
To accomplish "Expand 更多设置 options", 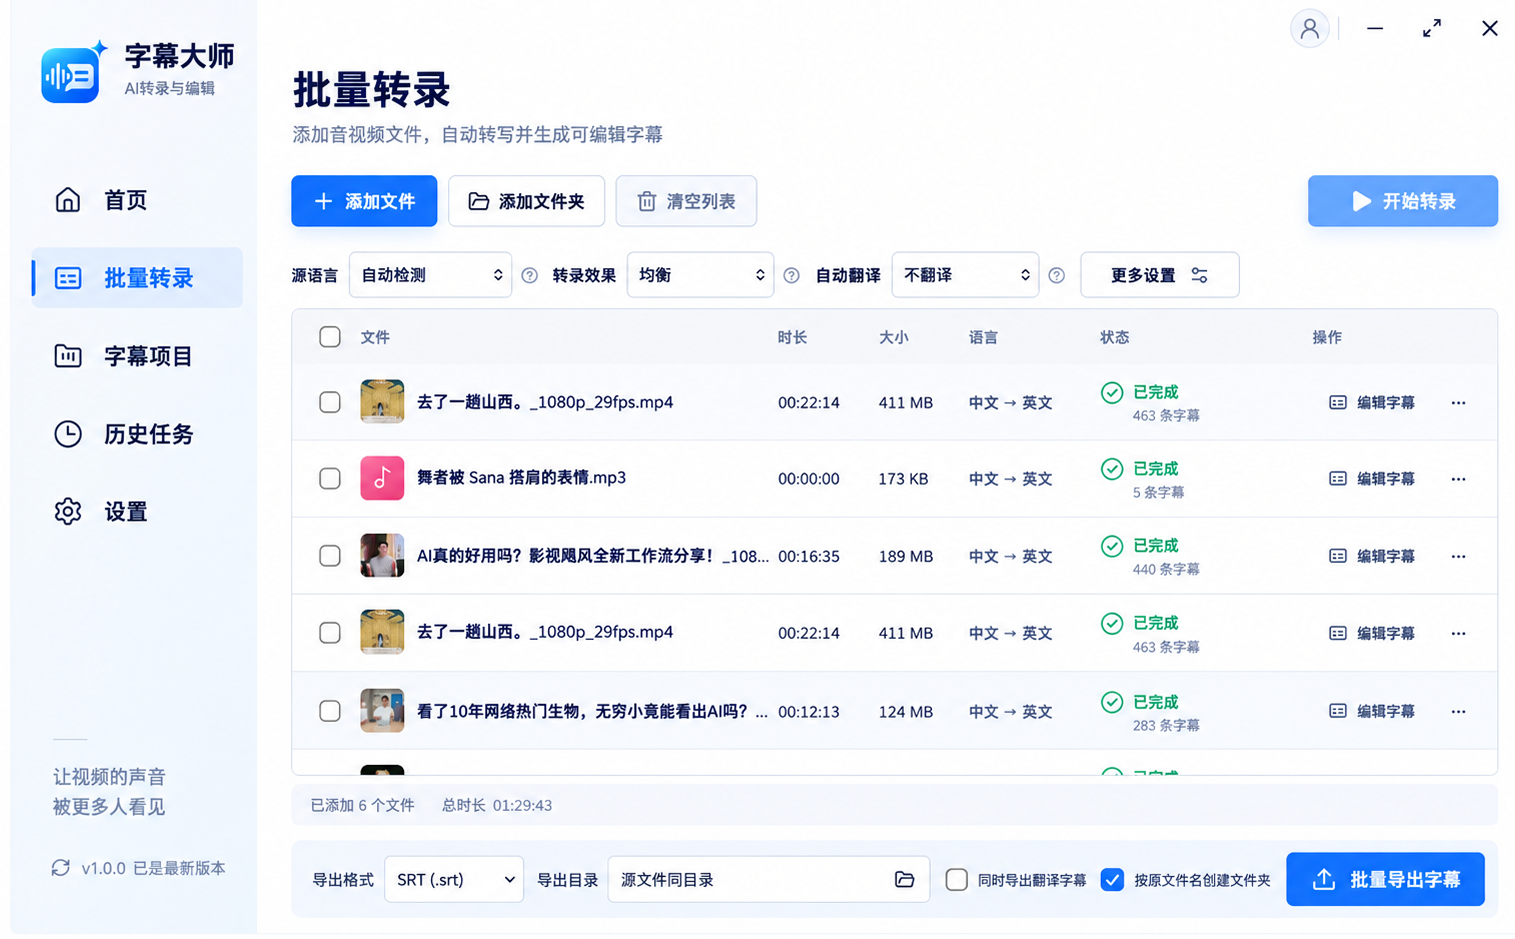I will coord(1159,275).
